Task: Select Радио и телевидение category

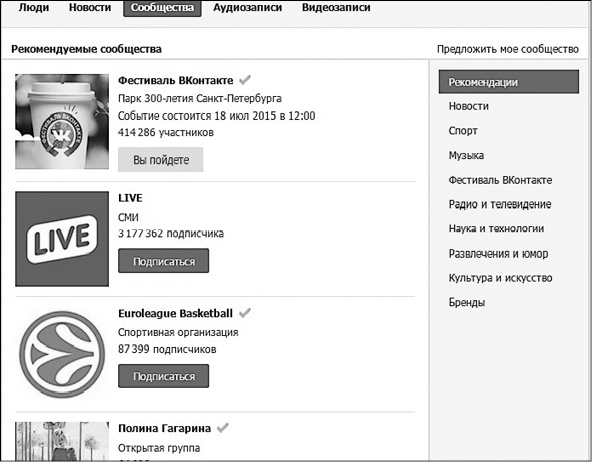Action: click(500, 205)
